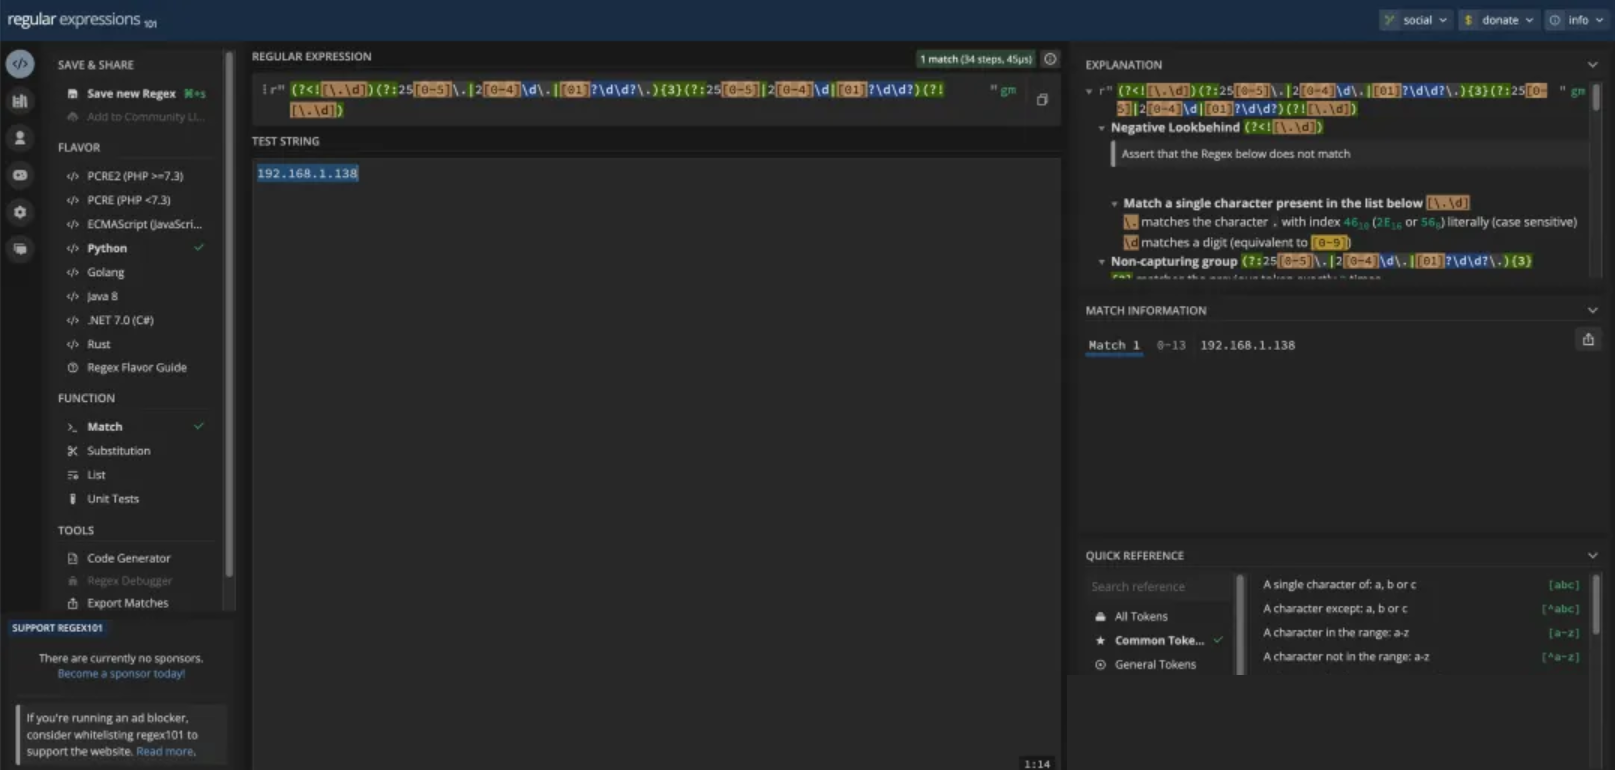Click the Explanation panel scrollbar
This screenshot has width=1615, height=770.
1596,98
